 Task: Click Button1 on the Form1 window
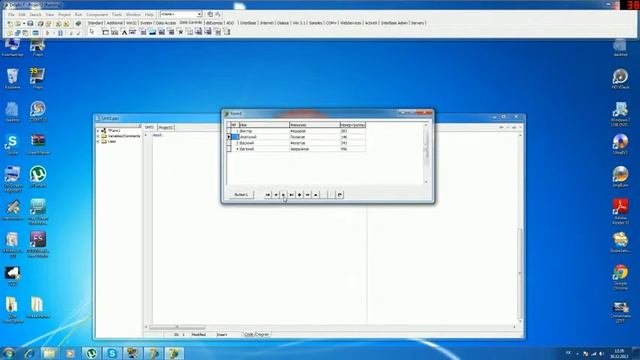pyautogui.click(x=241, y=195)
